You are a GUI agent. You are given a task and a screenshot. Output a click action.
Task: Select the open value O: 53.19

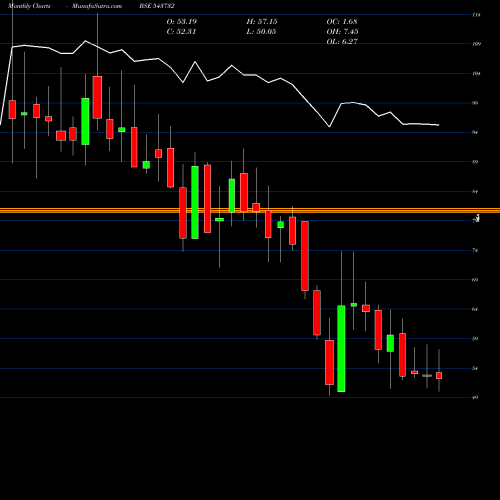182,22
